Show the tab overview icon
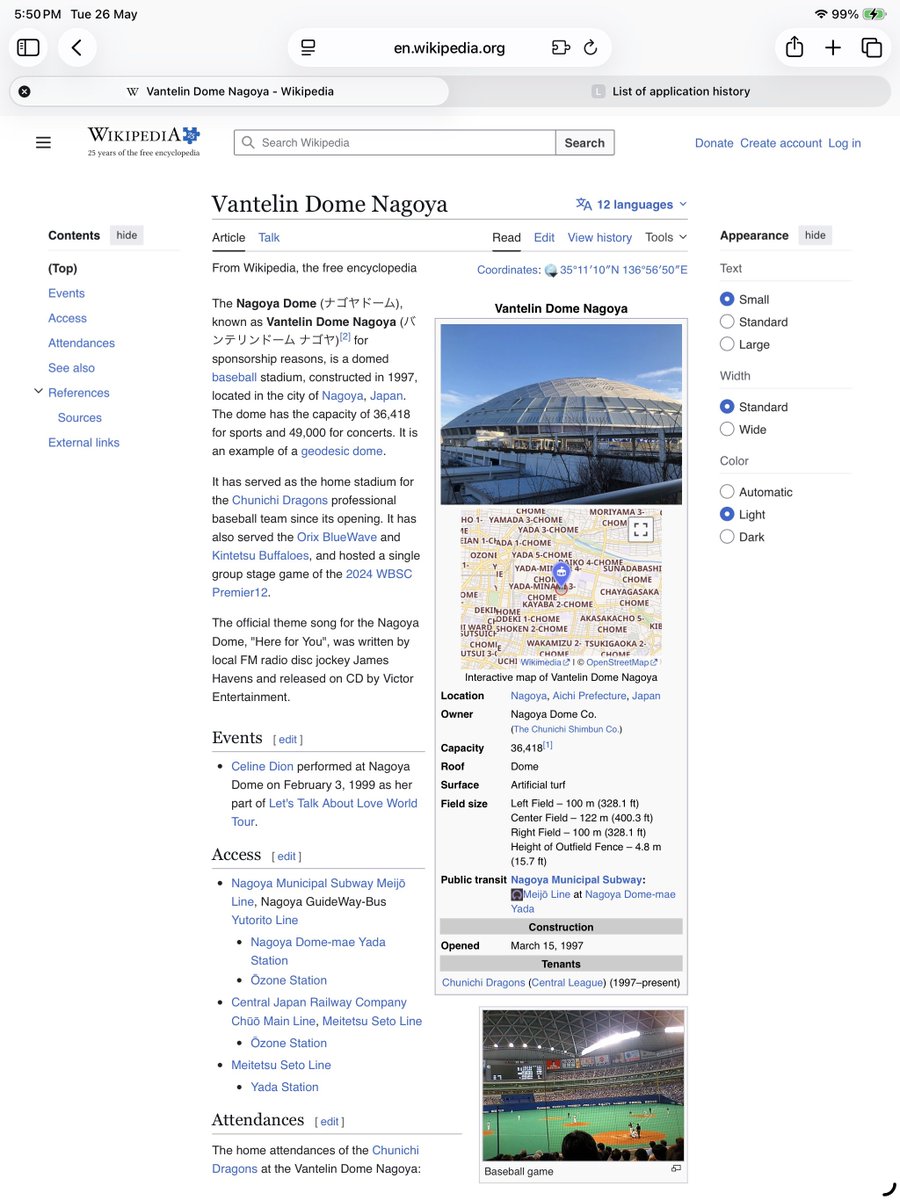Image resolution: width=900 pixels, height=1200 pixels. click(x=872, y=48)
